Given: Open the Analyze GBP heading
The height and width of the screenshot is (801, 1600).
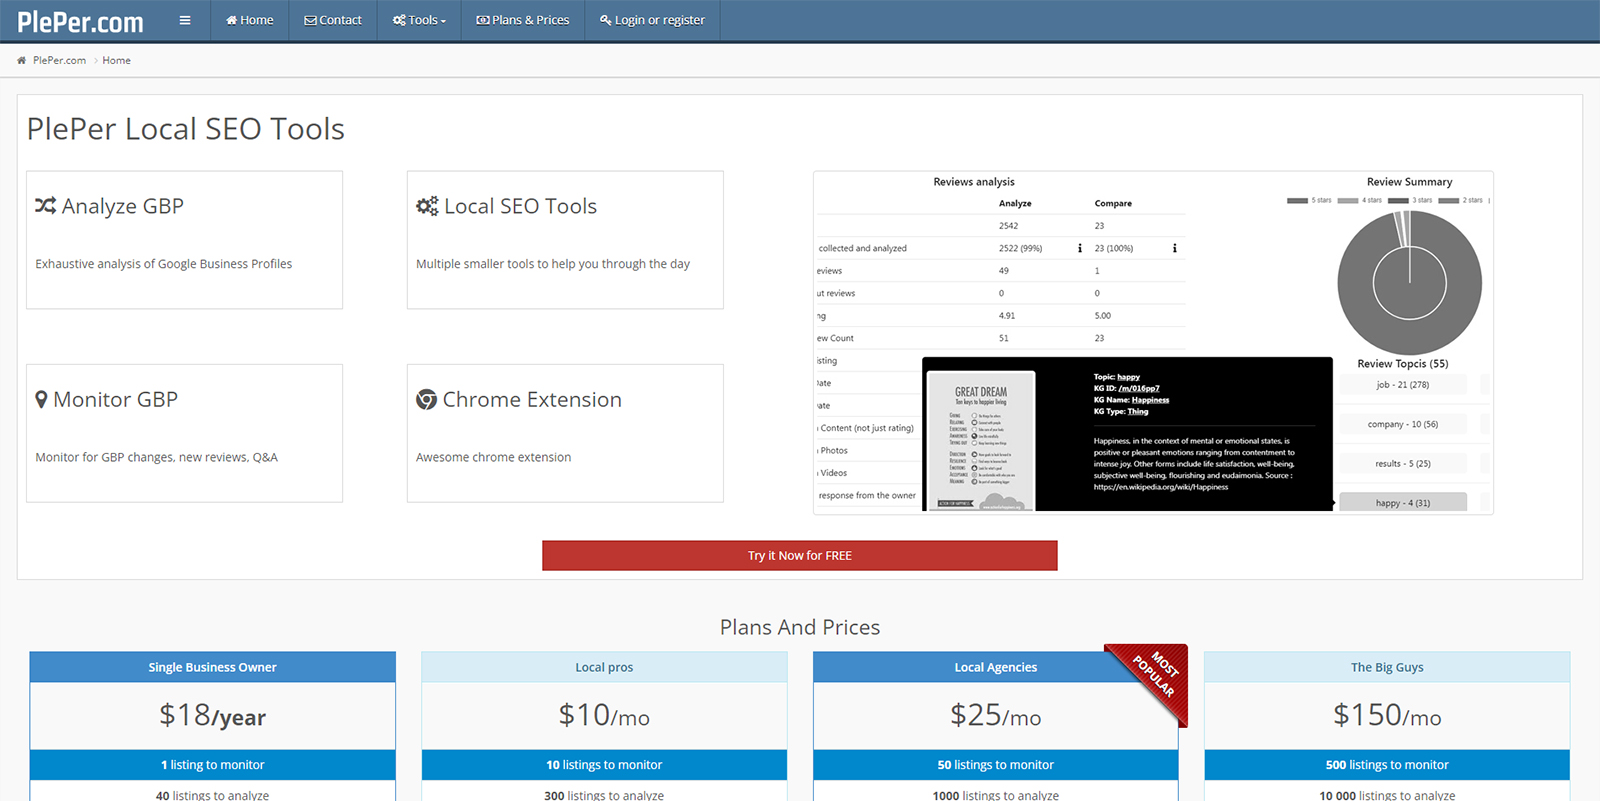Looking at the screenshot, I should [x=123, y=206].
